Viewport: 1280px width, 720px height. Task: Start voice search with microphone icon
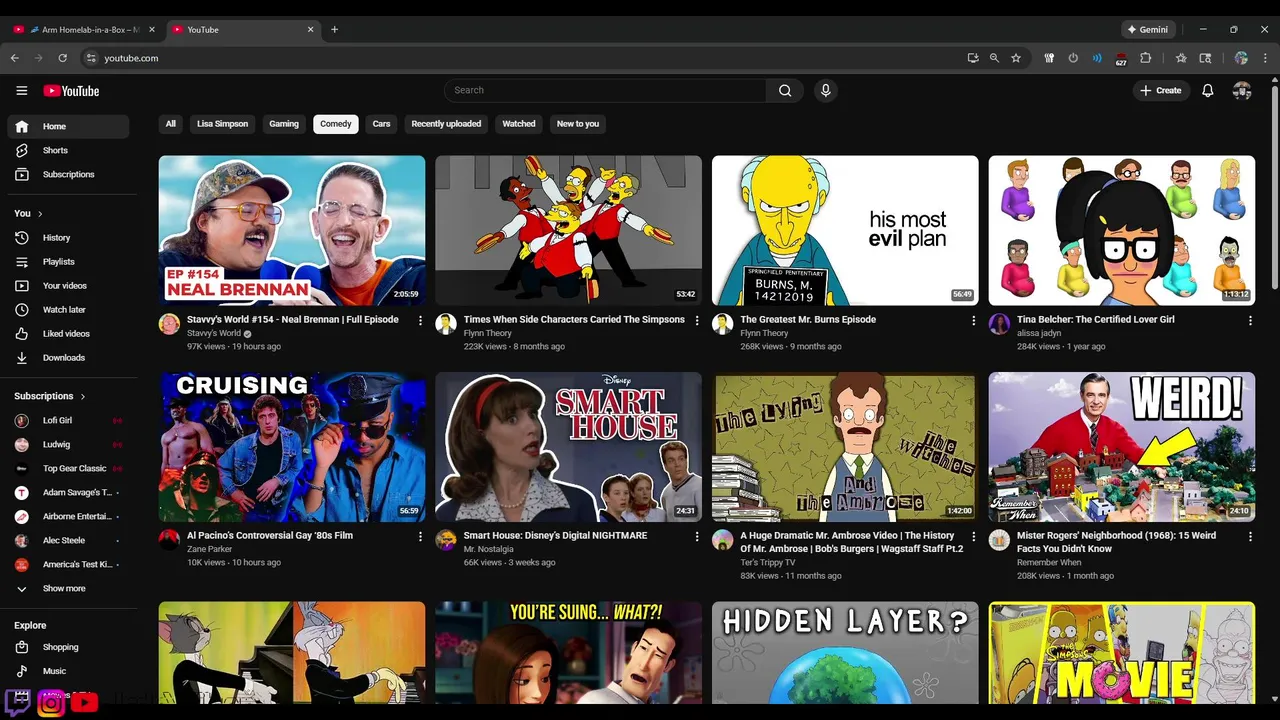click(x=825, y=90)
